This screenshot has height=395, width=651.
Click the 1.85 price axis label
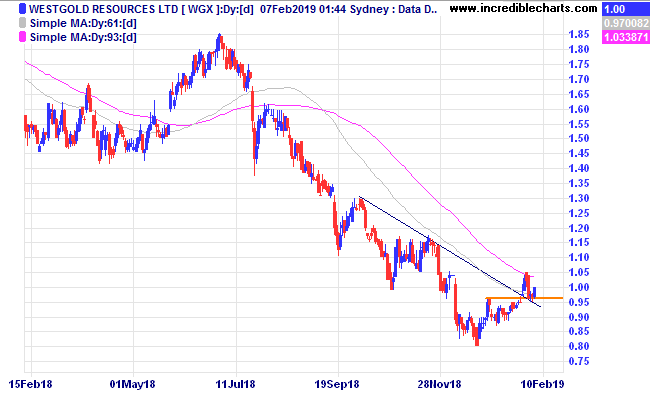pos(578,34)
